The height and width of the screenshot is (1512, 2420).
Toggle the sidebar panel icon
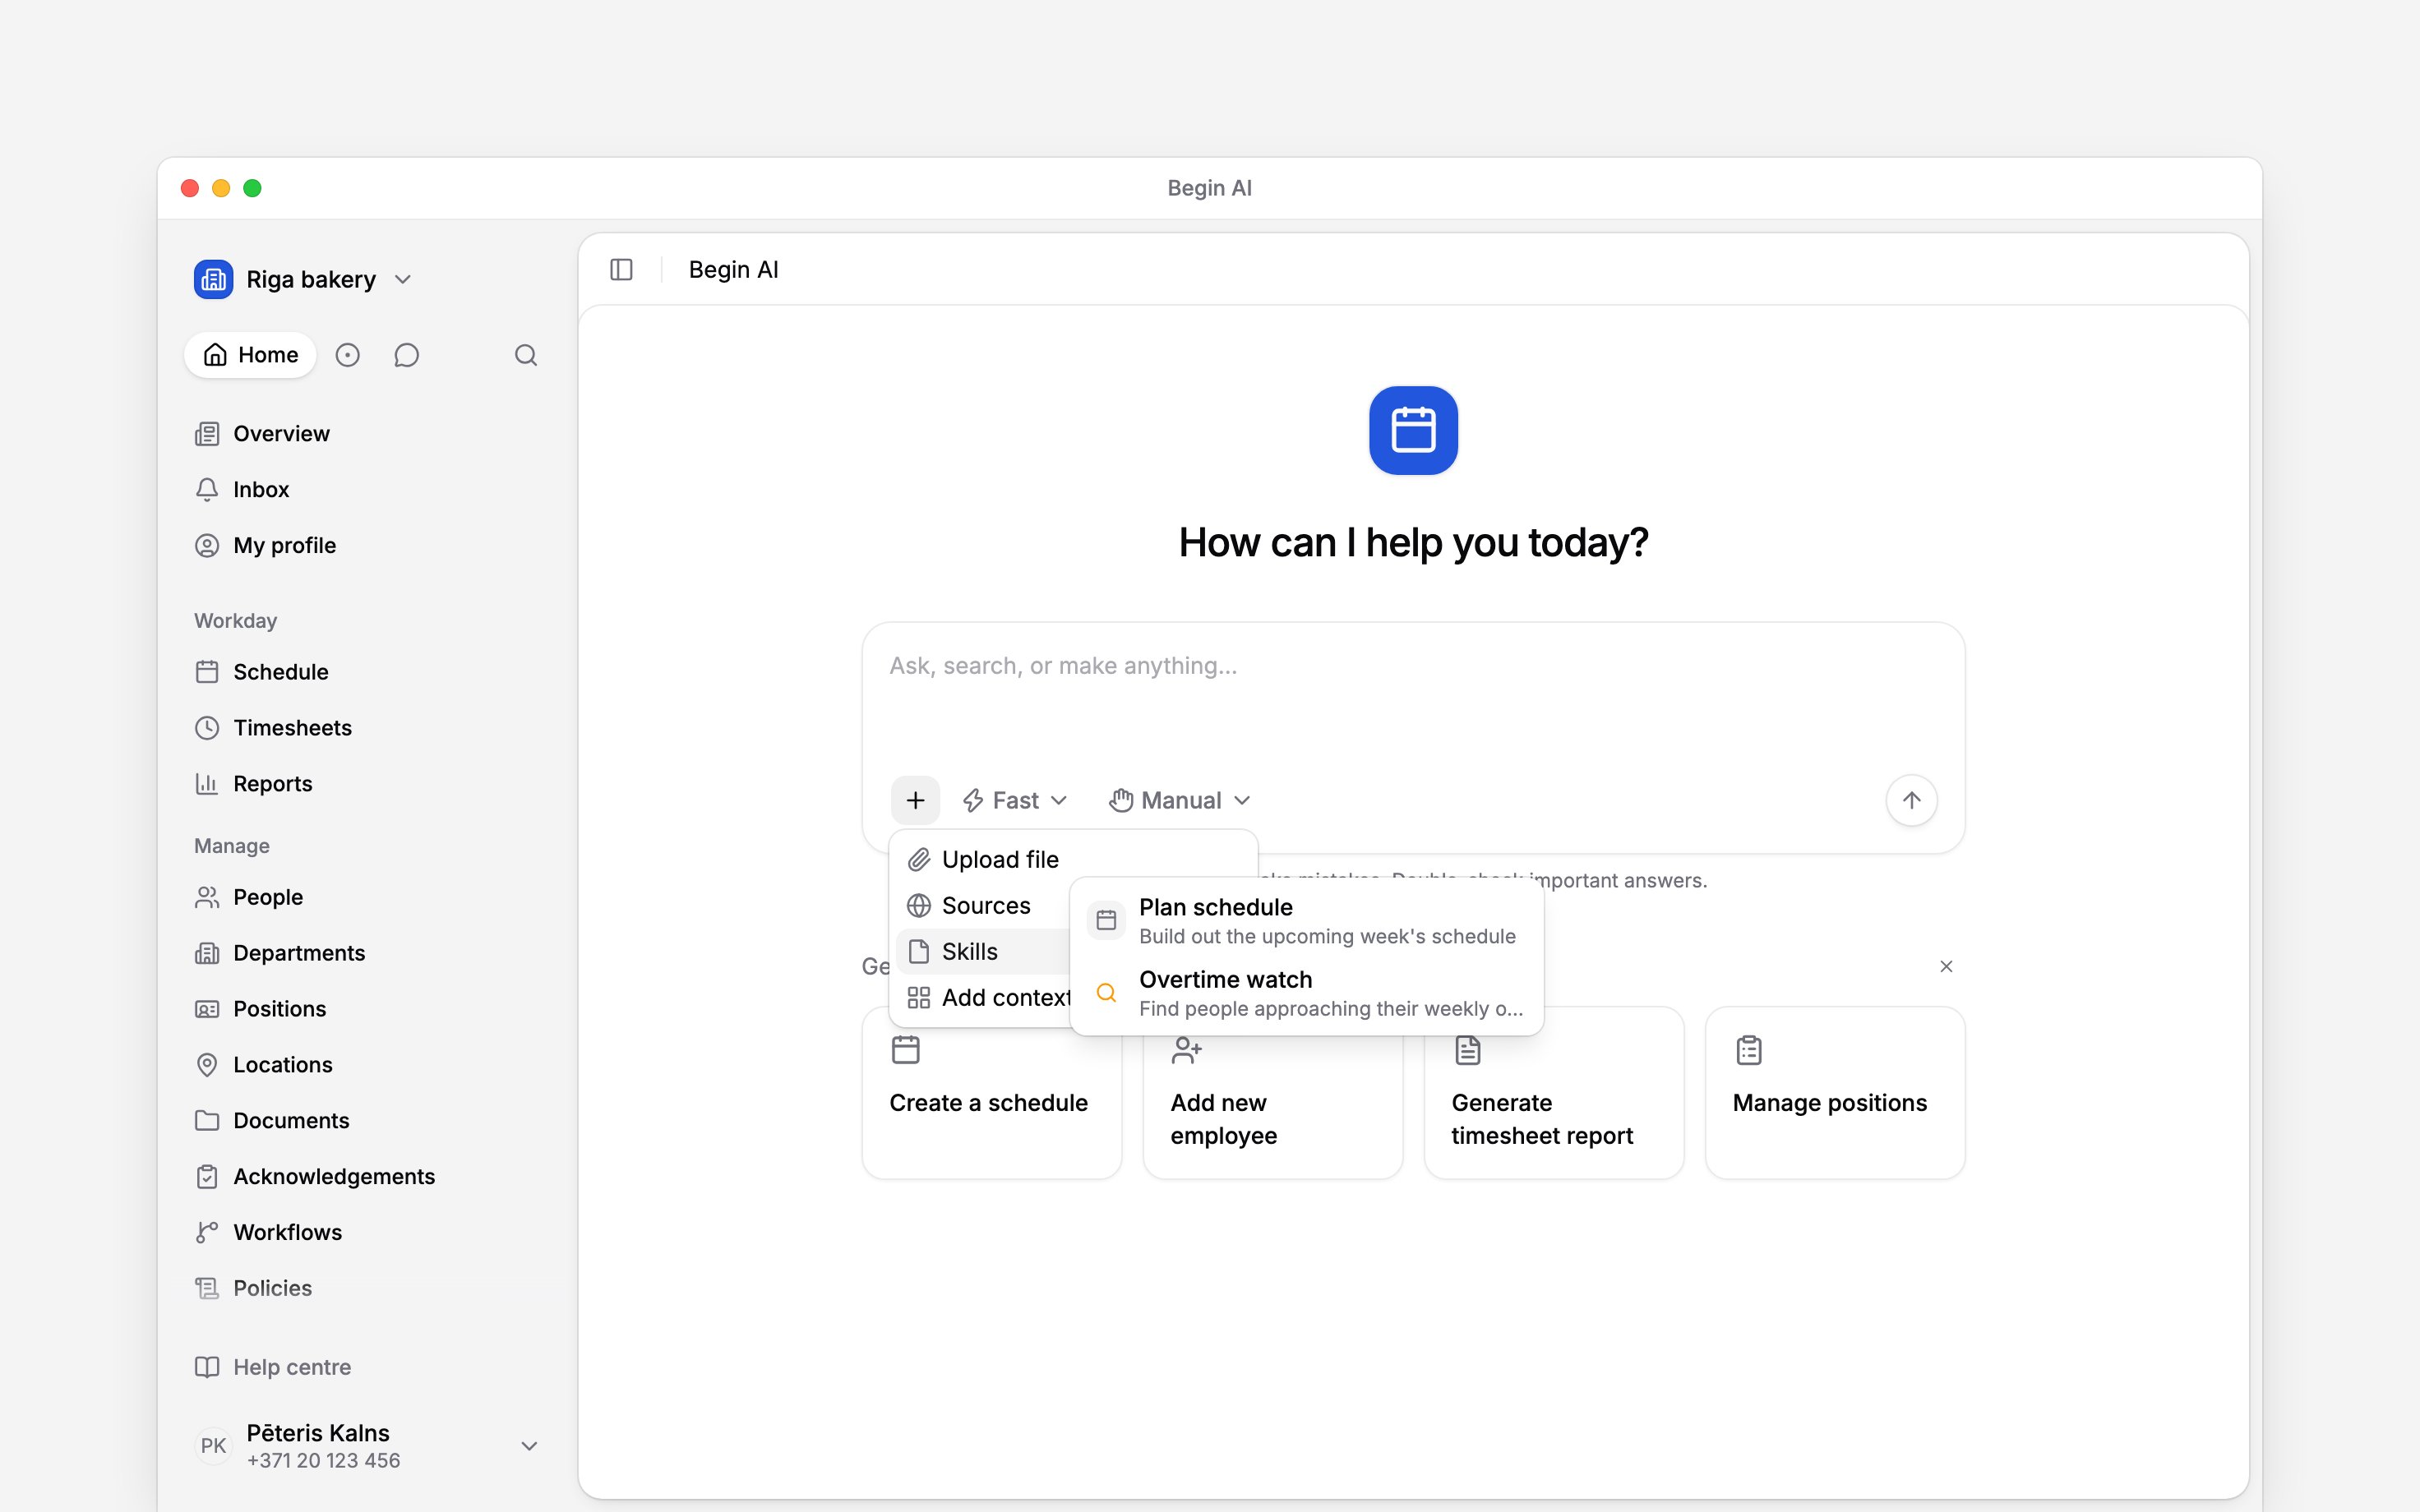(621, 270)
